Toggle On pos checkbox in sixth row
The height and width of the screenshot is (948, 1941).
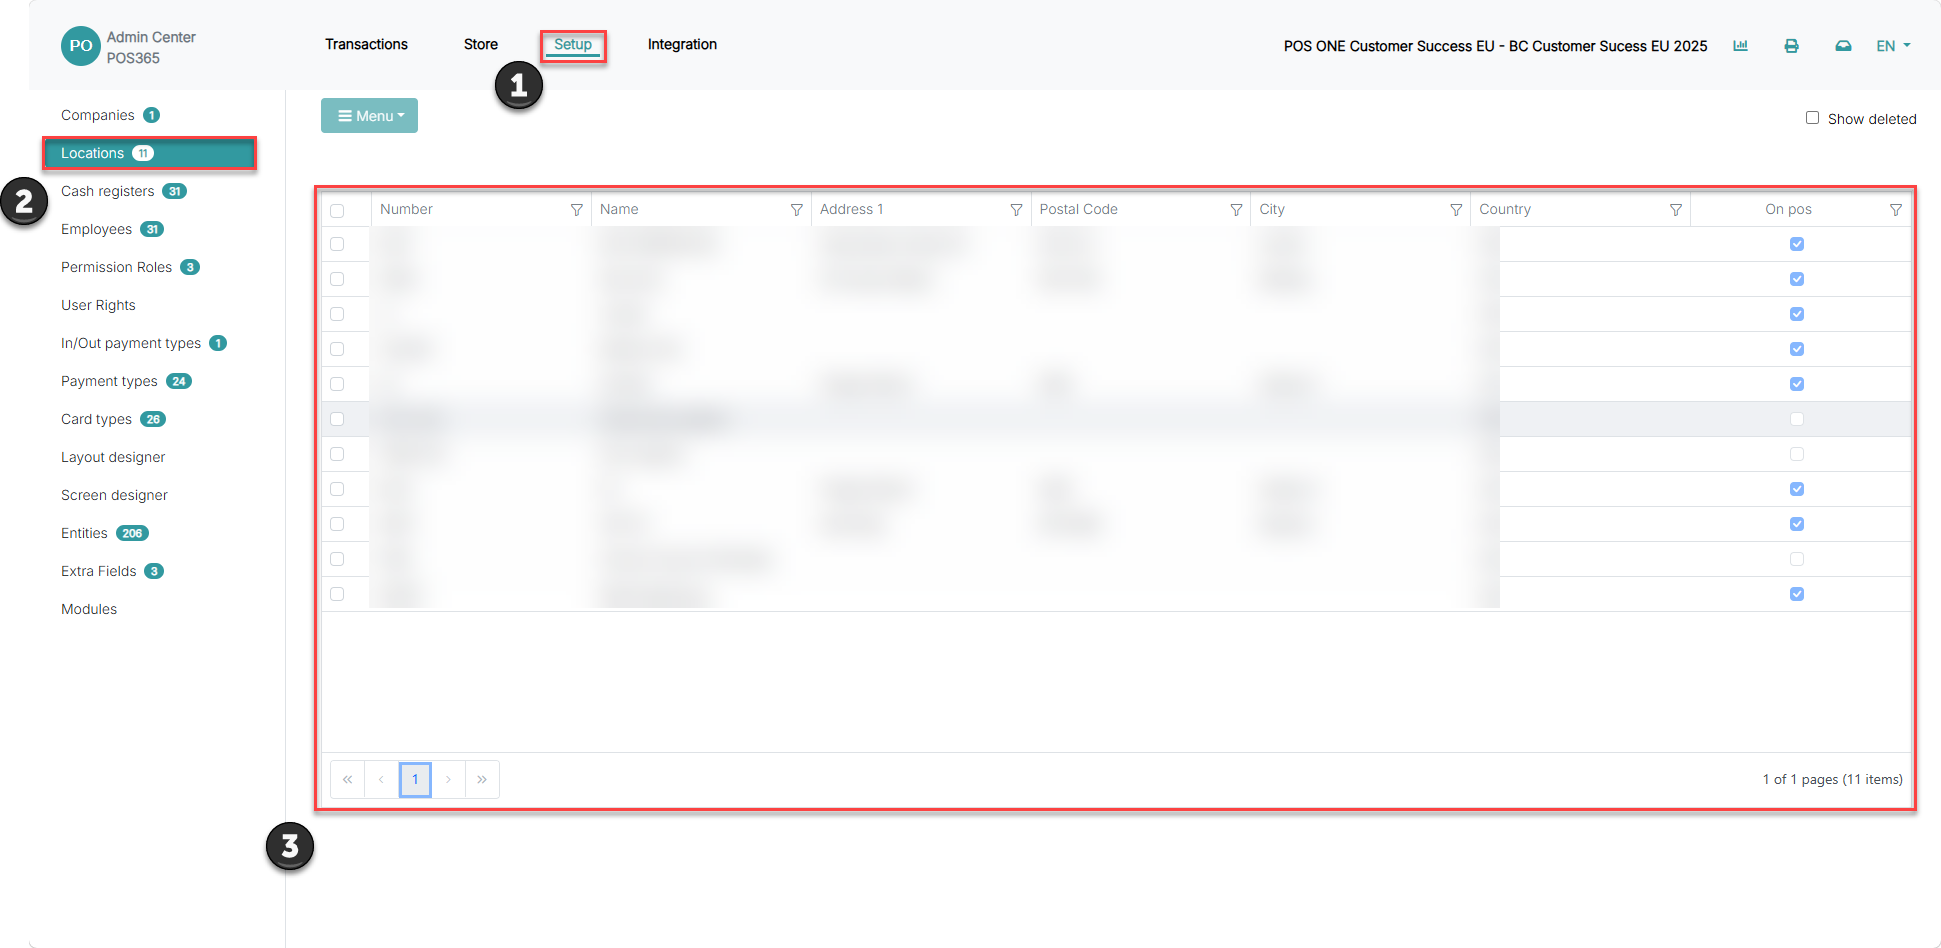click(1797, 419)
